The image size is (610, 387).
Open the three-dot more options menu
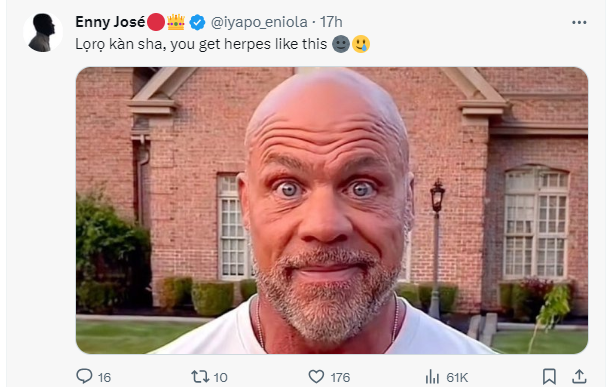(x=579, y=23)
